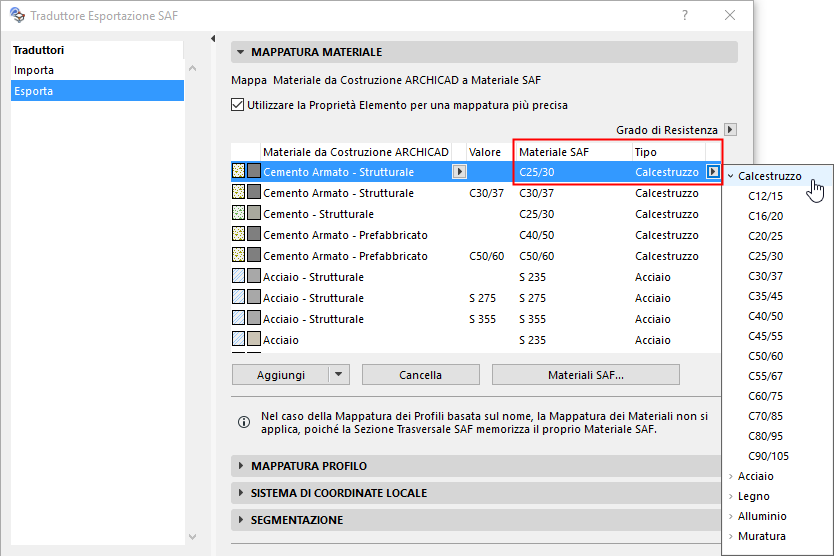This screenshot has height=556, width=834.
Task: Click the Aggiungi button
Action: click(x=280, y=375)
